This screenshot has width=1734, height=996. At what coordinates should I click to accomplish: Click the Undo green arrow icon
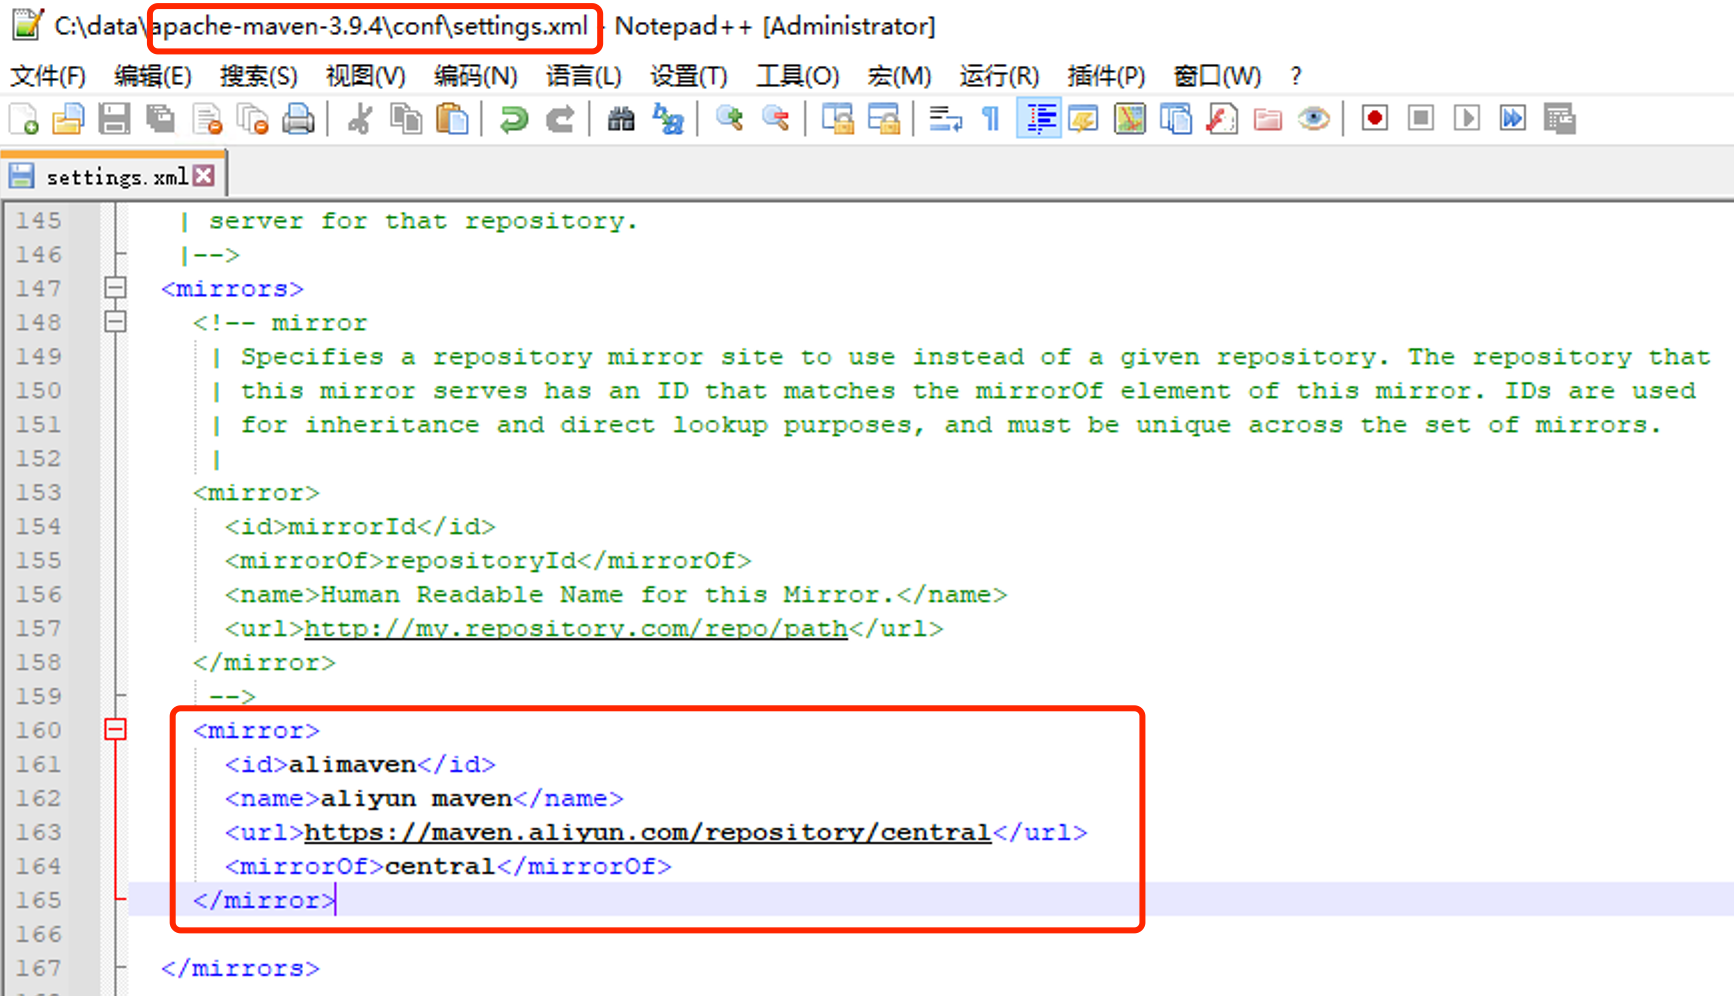coord(514,119)
